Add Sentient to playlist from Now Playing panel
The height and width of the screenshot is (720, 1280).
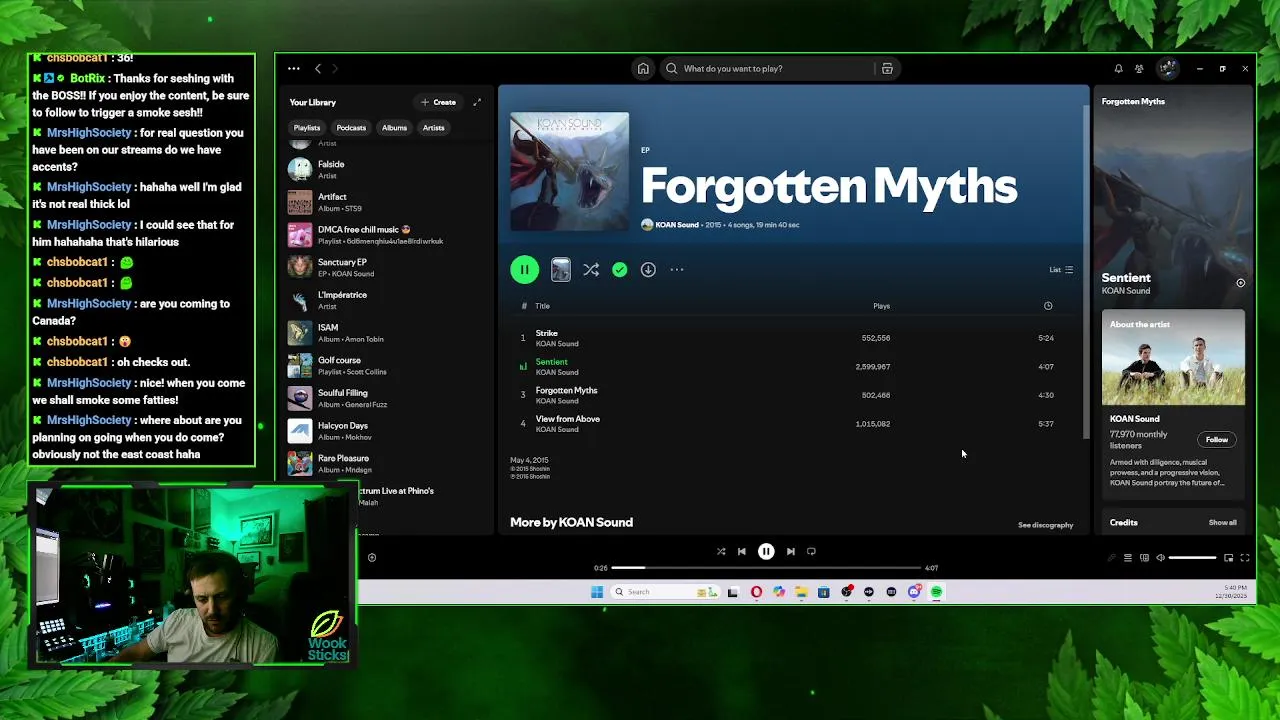(1240, 283)
